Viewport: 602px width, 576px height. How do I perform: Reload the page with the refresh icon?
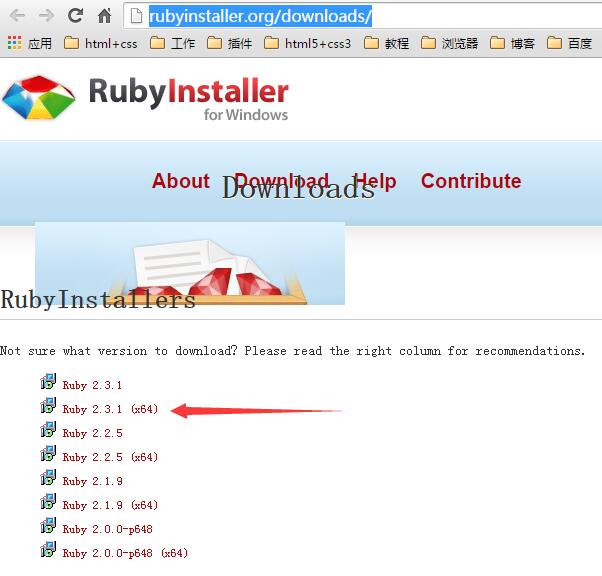coord(75,15)
